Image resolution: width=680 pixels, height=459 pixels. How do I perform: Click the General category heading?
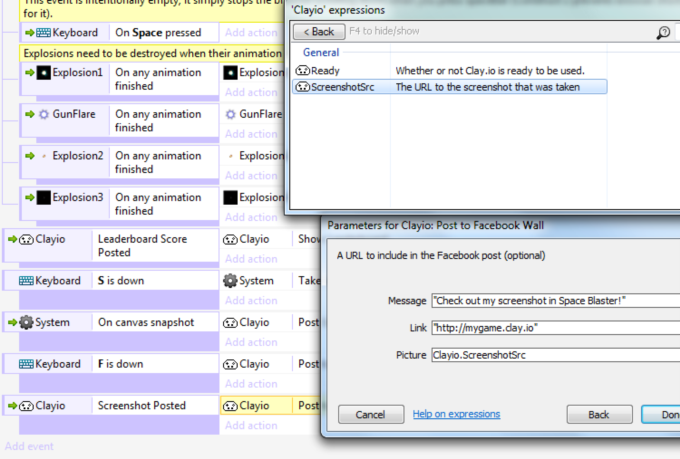click(321, 52)
